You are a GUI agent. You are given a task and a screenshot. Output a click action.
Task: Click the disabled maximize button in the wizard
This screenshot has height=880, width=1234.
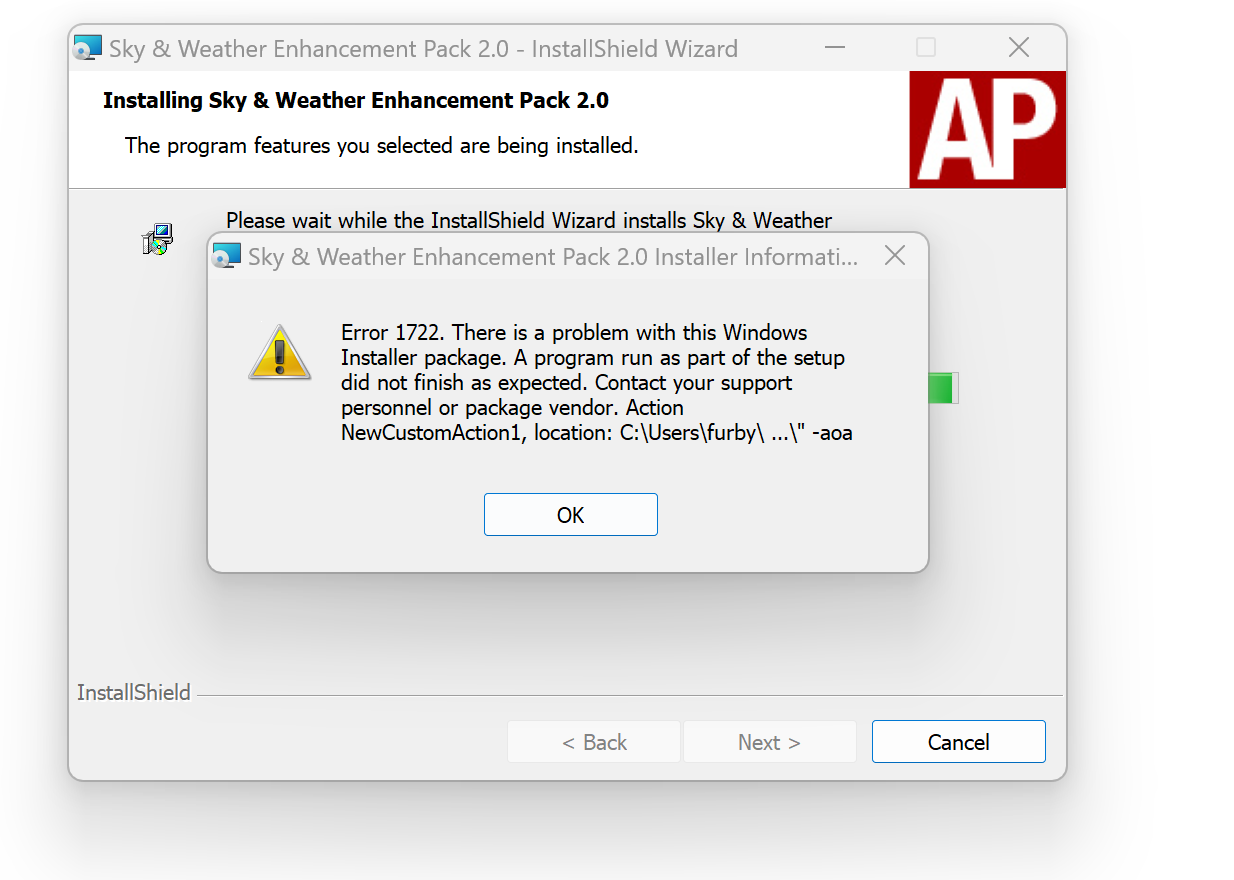pyautogui.click(x=926, y=47)
